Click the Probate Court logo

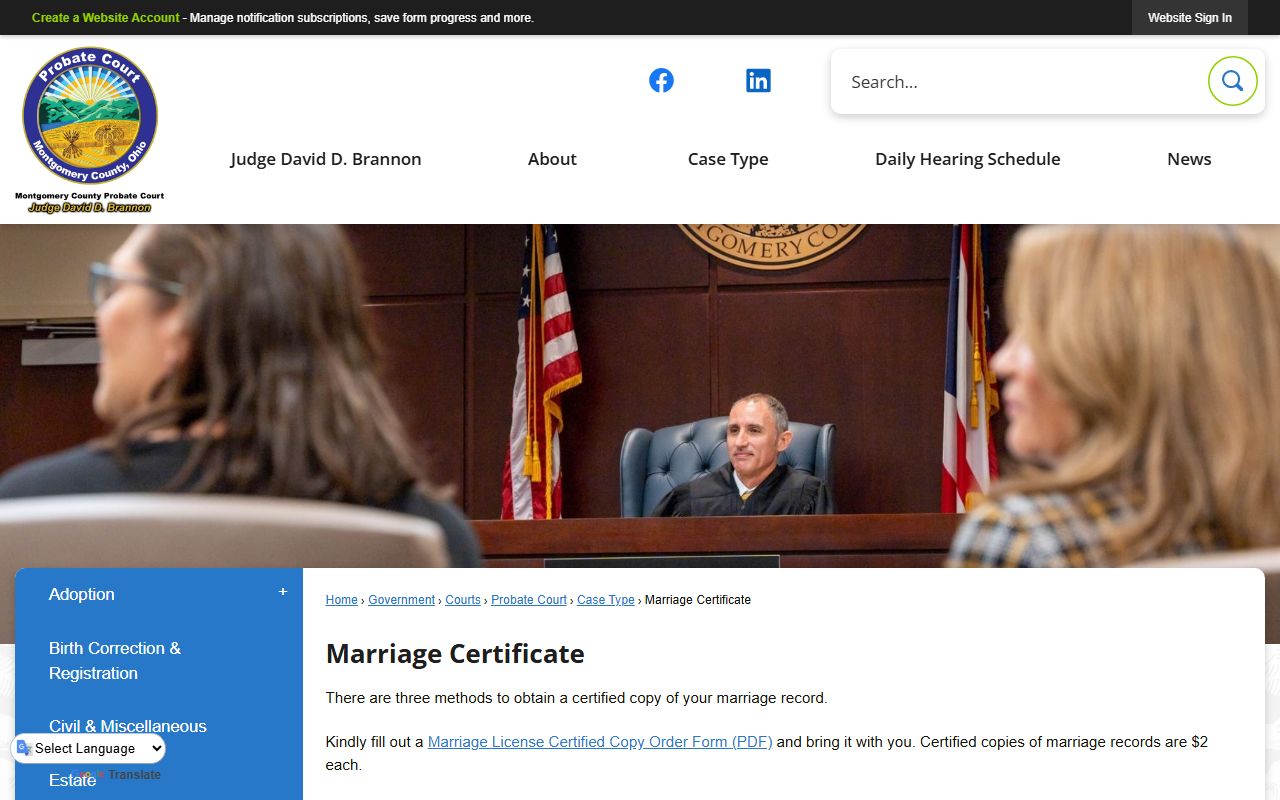pos(90,130)
